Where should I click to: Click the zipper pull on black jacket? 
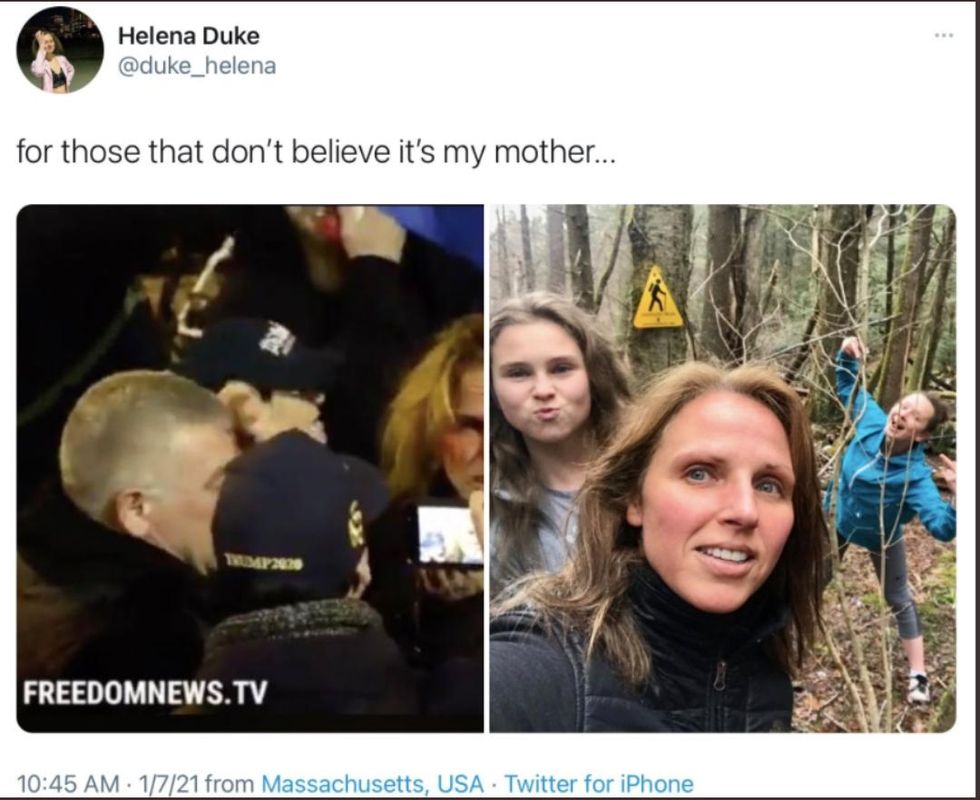tap(720, 675)
